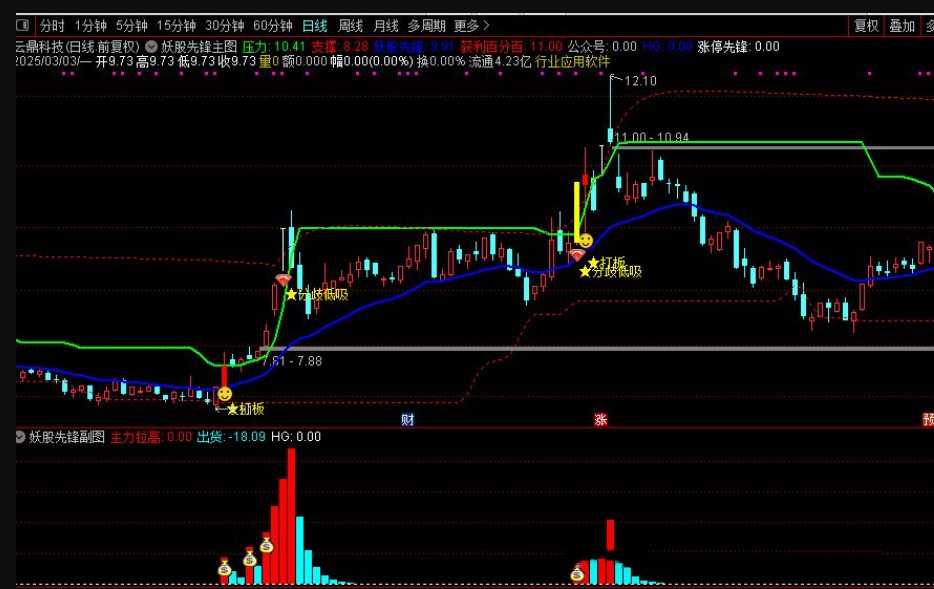Click the red gem icon above left 分歧低吸
This screenshot has height=589, width=934.
283,280
